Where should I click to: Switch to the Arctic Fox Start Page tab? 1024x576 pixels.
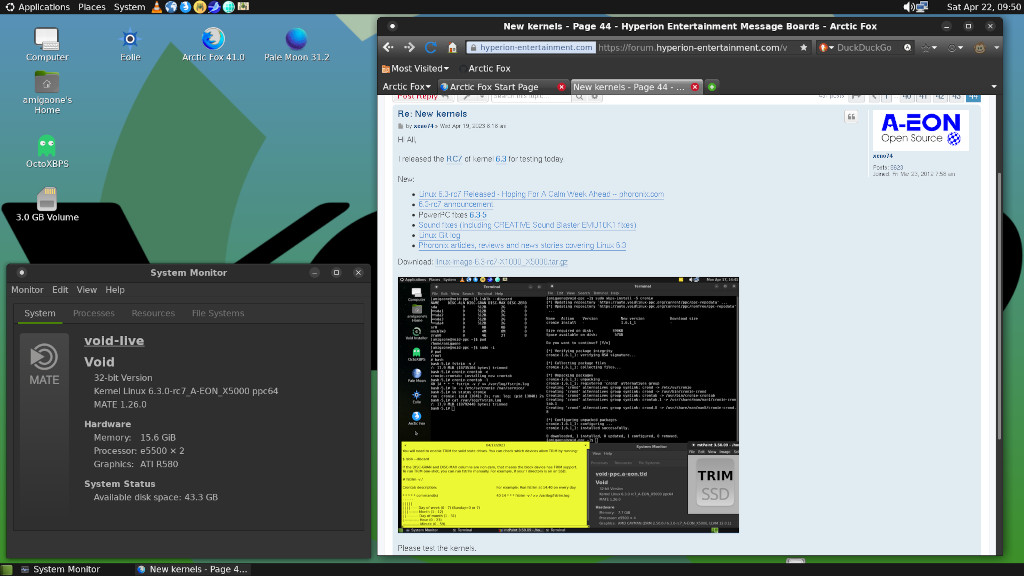[x=503, y=87]
